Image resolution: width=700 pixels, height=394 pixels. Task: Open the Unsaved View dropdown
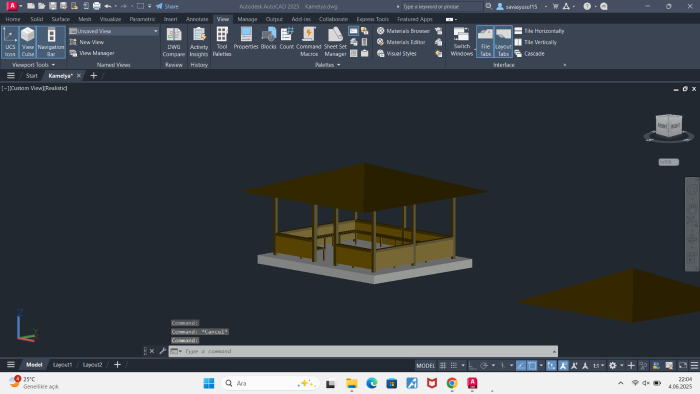pos(114,31)
